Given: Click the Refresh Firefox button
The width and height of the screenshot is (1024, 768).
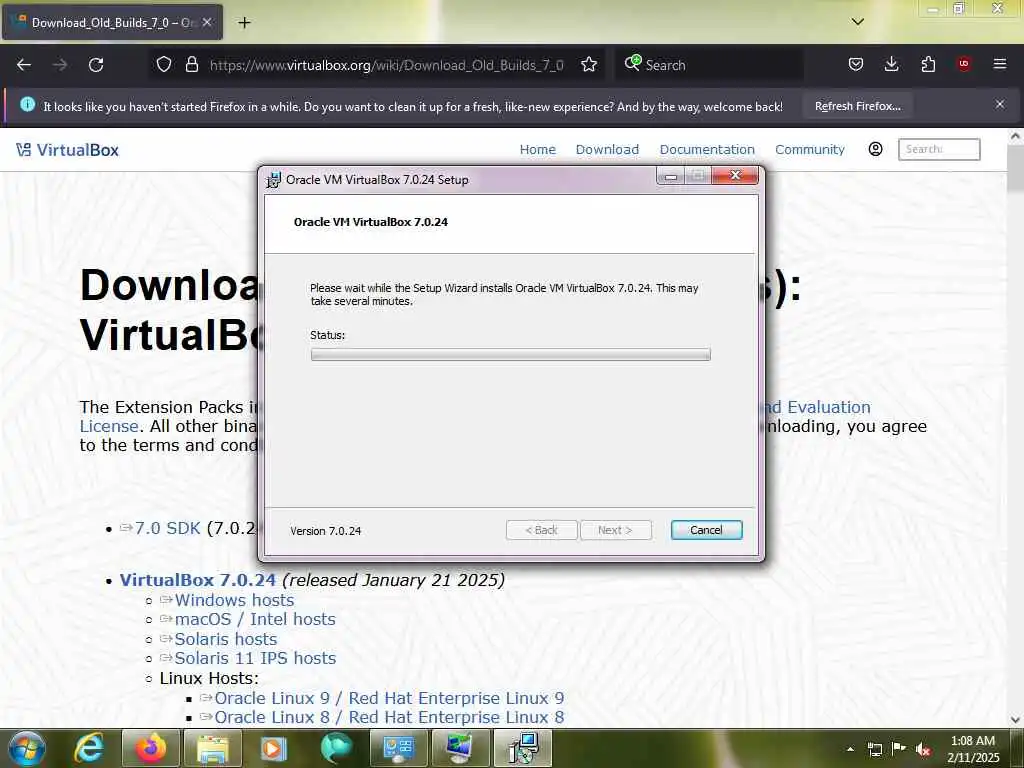Looking at the screenshot, I should point(857,106).
